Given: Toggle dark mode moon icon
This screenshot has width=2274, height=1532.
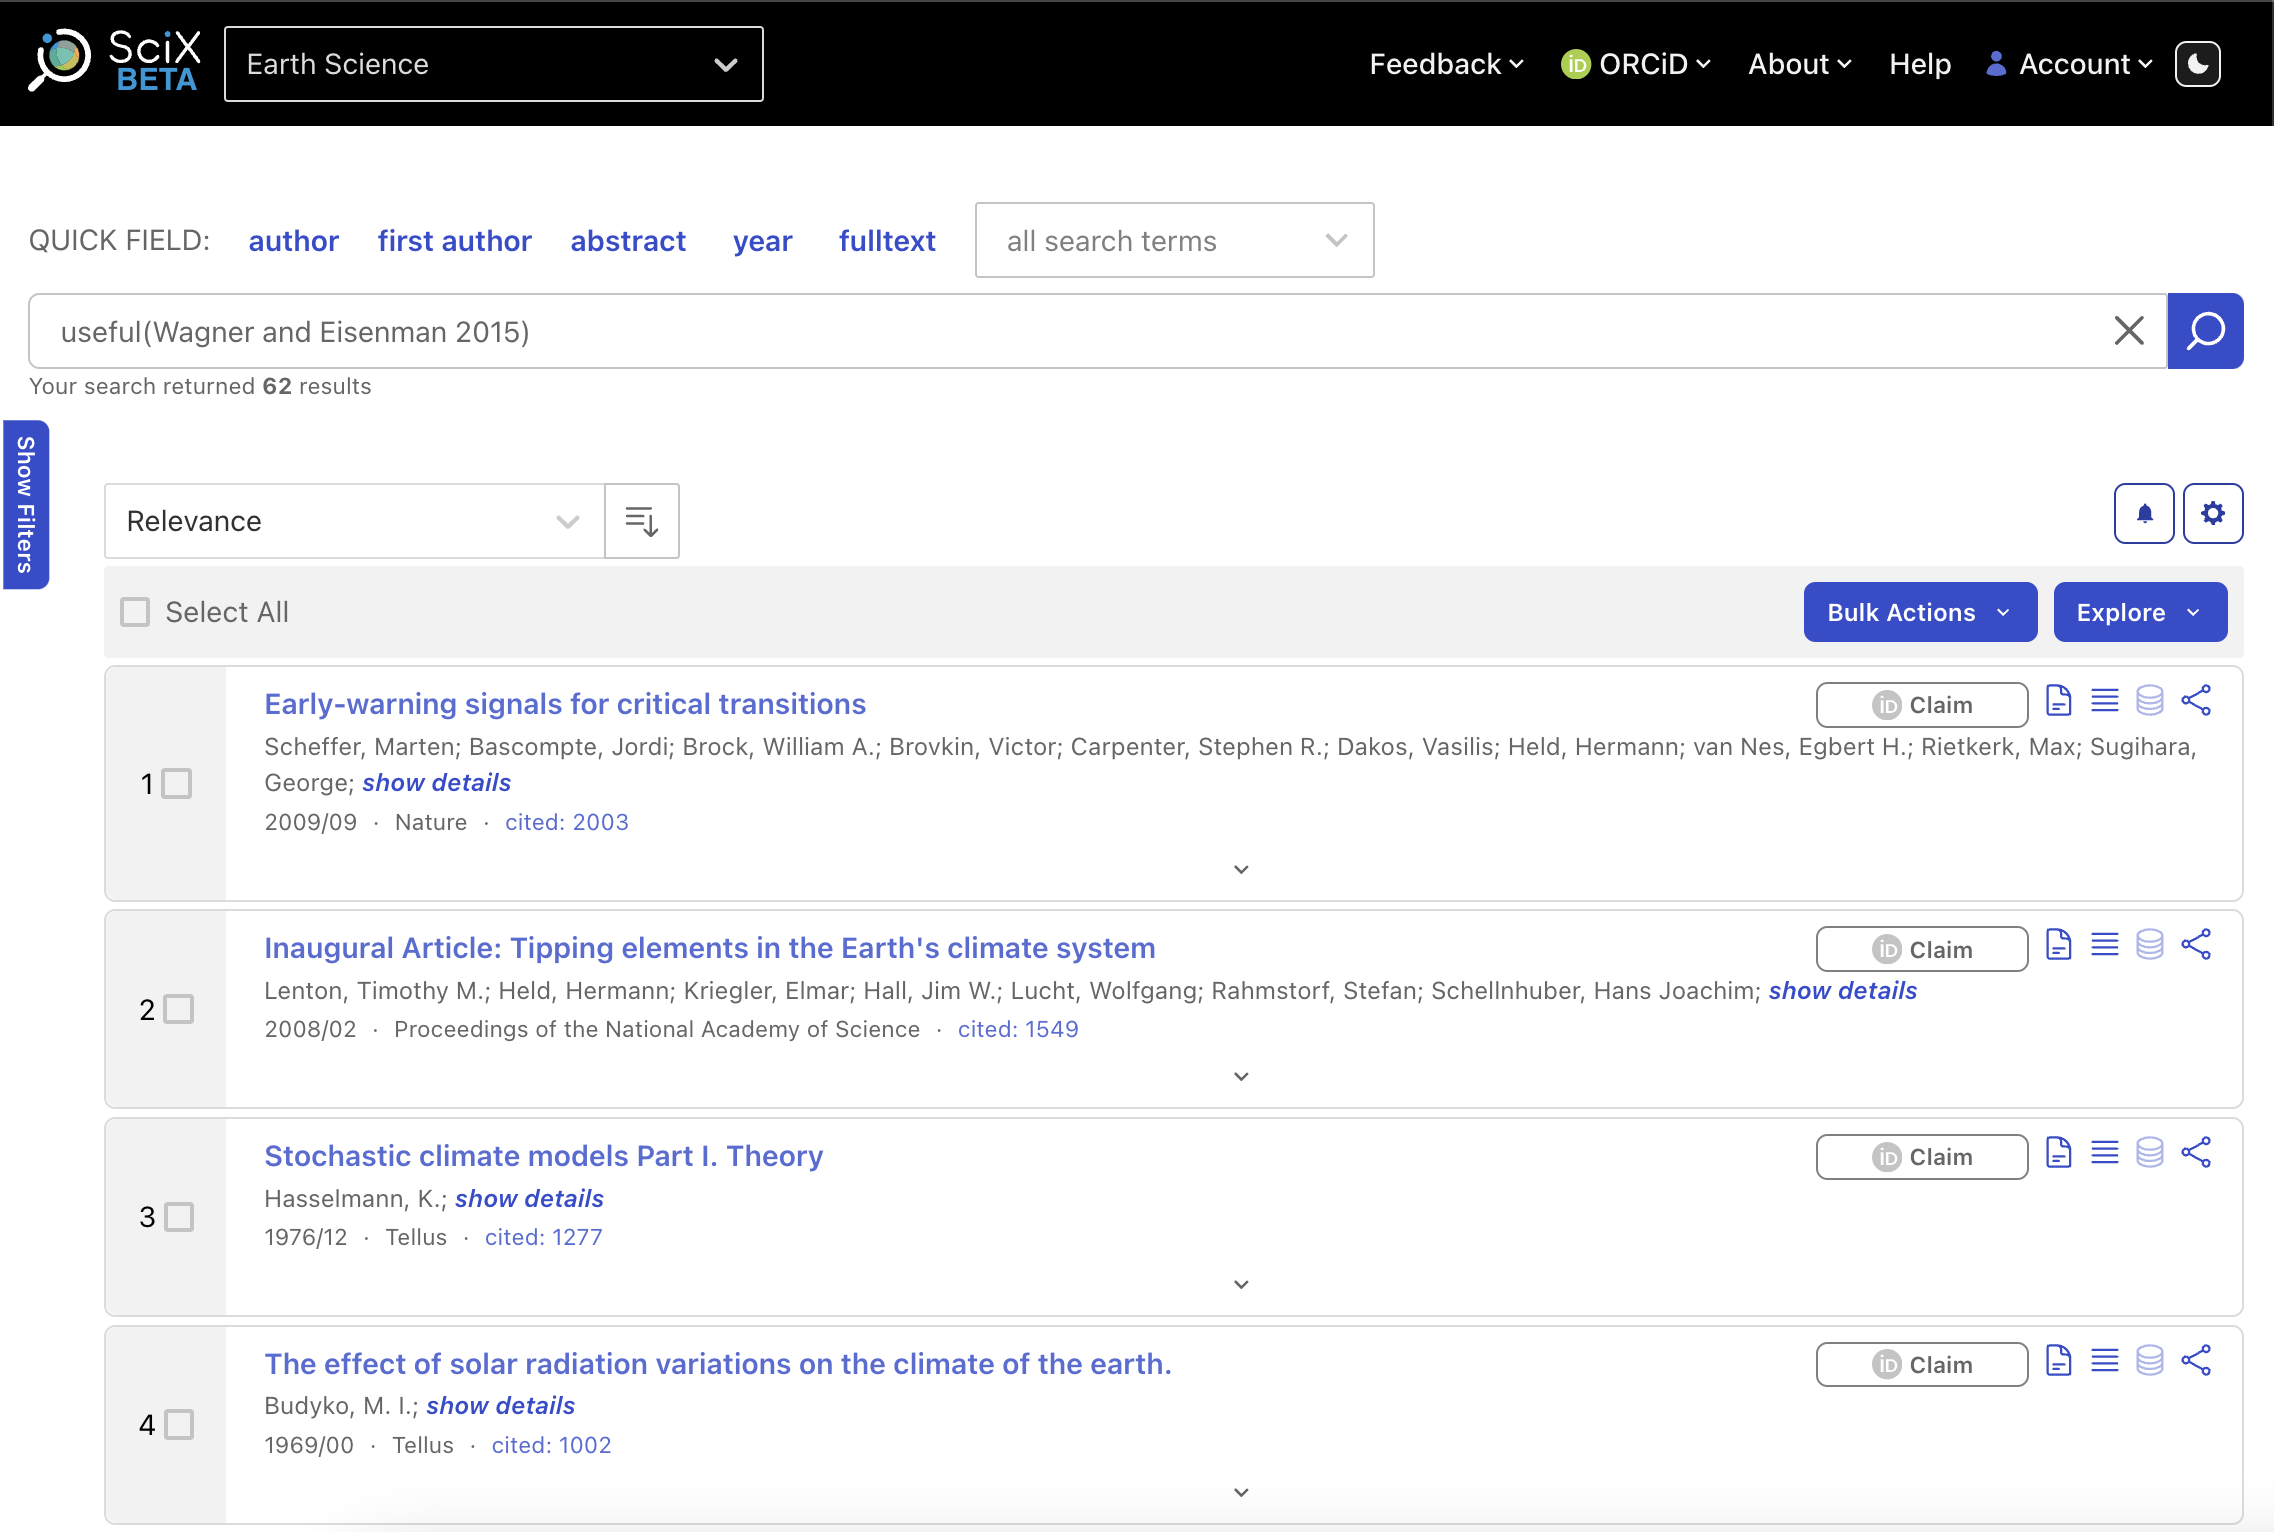Looking at the screenshot, I should pyautogui.click(x=2197, y=64).
